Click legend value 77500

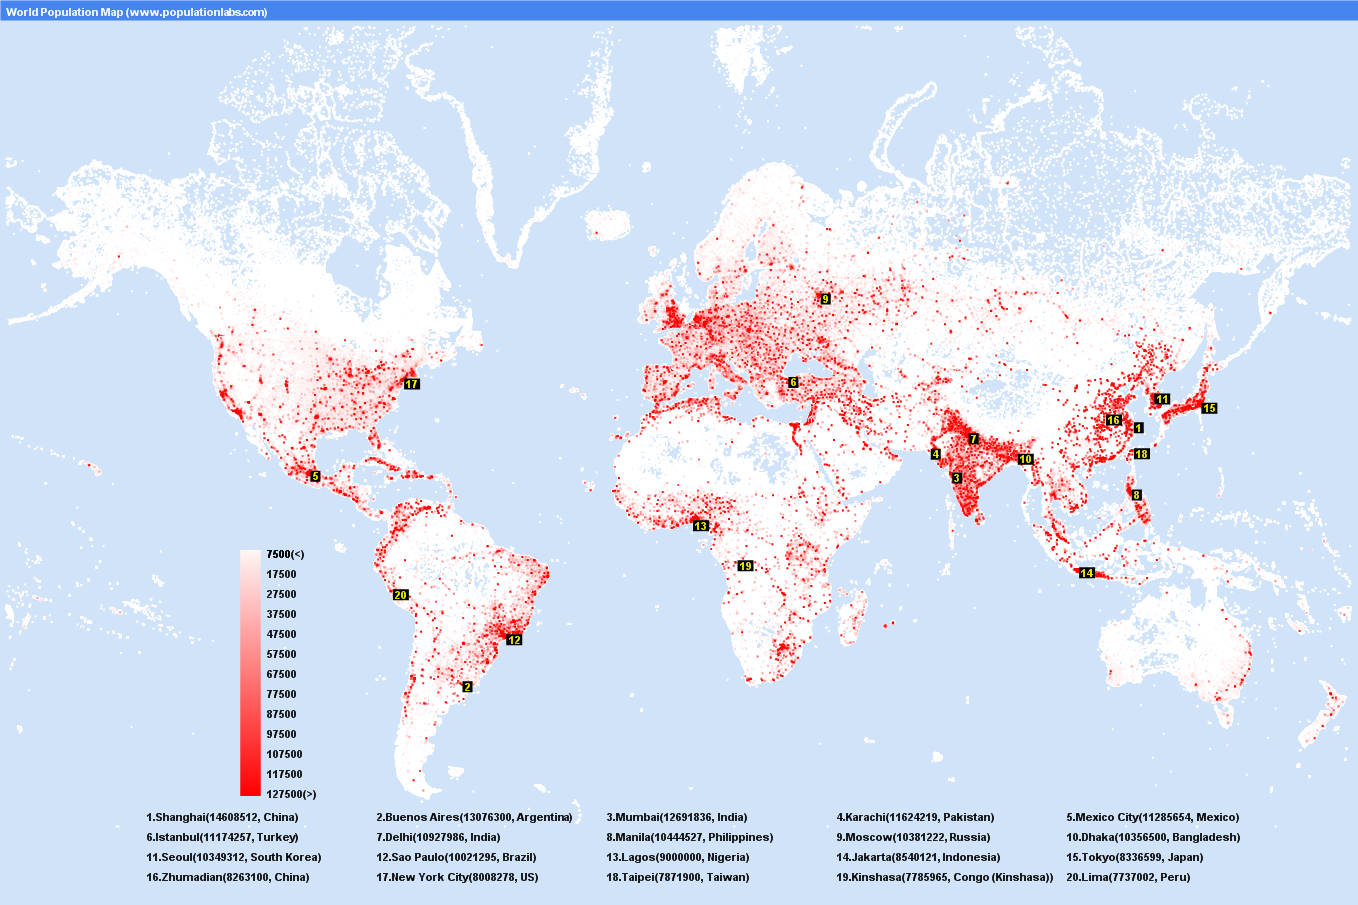[281, 694]
